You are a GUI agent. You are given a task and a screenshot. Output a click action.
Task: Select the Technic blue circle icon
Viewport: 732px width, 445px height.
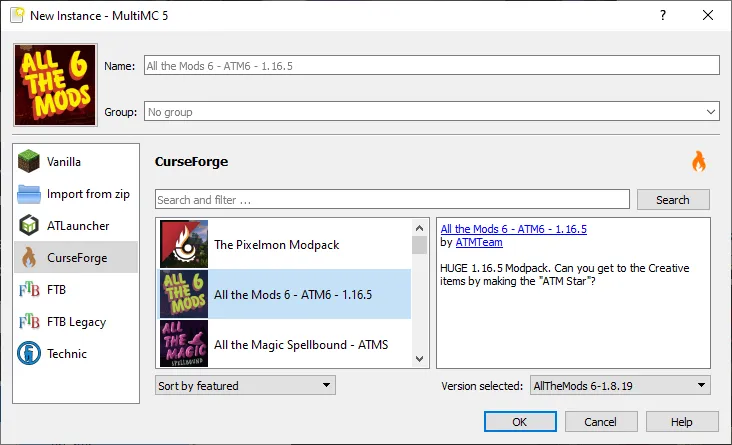pos(29,353)
